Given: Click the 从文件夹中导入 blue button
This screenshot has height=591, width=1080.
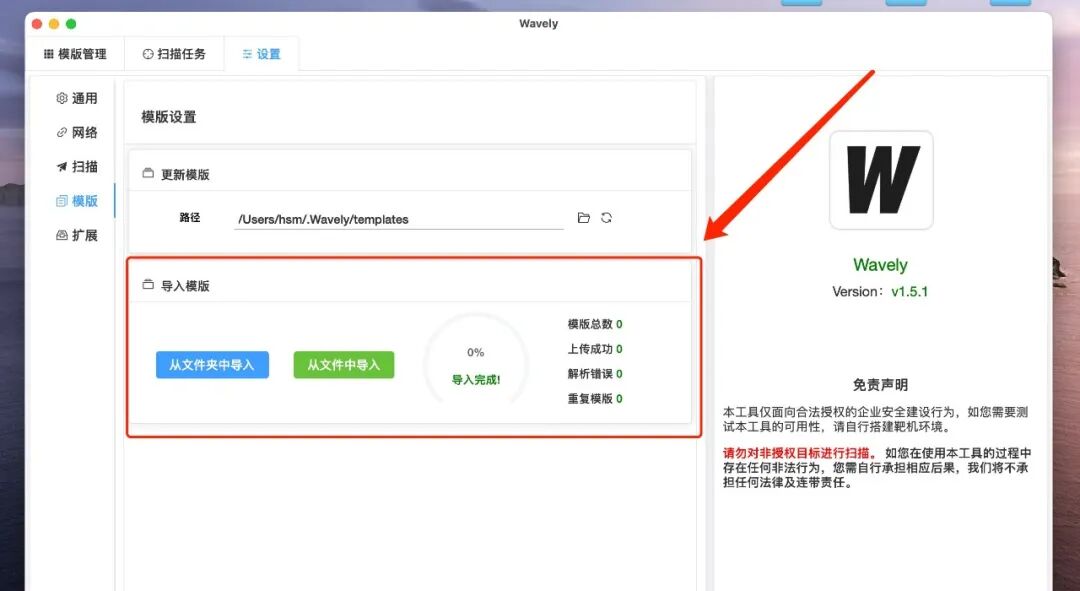Looking at the screenshot, I should tap(212, 365).
